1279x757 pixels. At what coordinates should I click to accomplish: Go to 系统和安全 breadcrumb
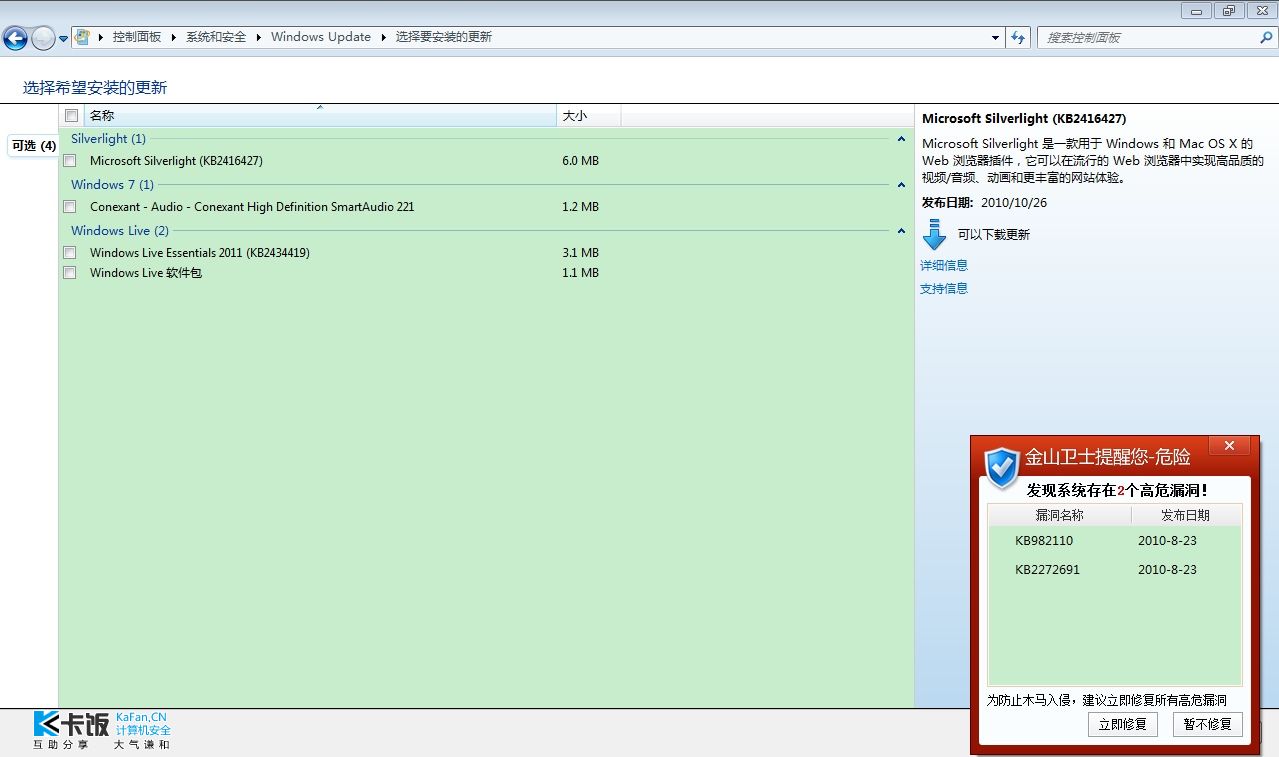point(216,37)
